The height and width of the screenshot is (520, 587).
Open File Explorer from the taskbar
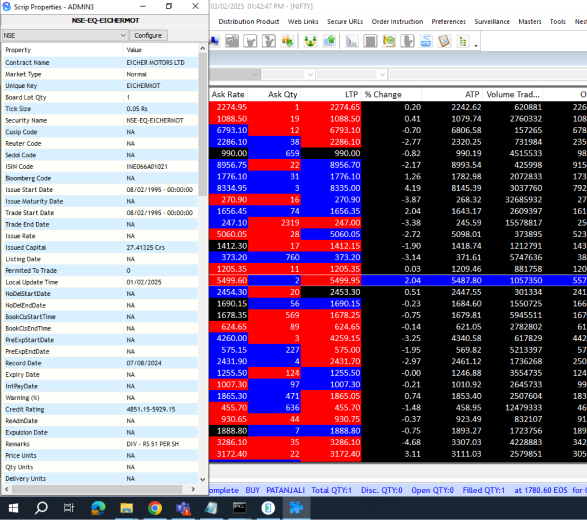click(x=127, y=508)
